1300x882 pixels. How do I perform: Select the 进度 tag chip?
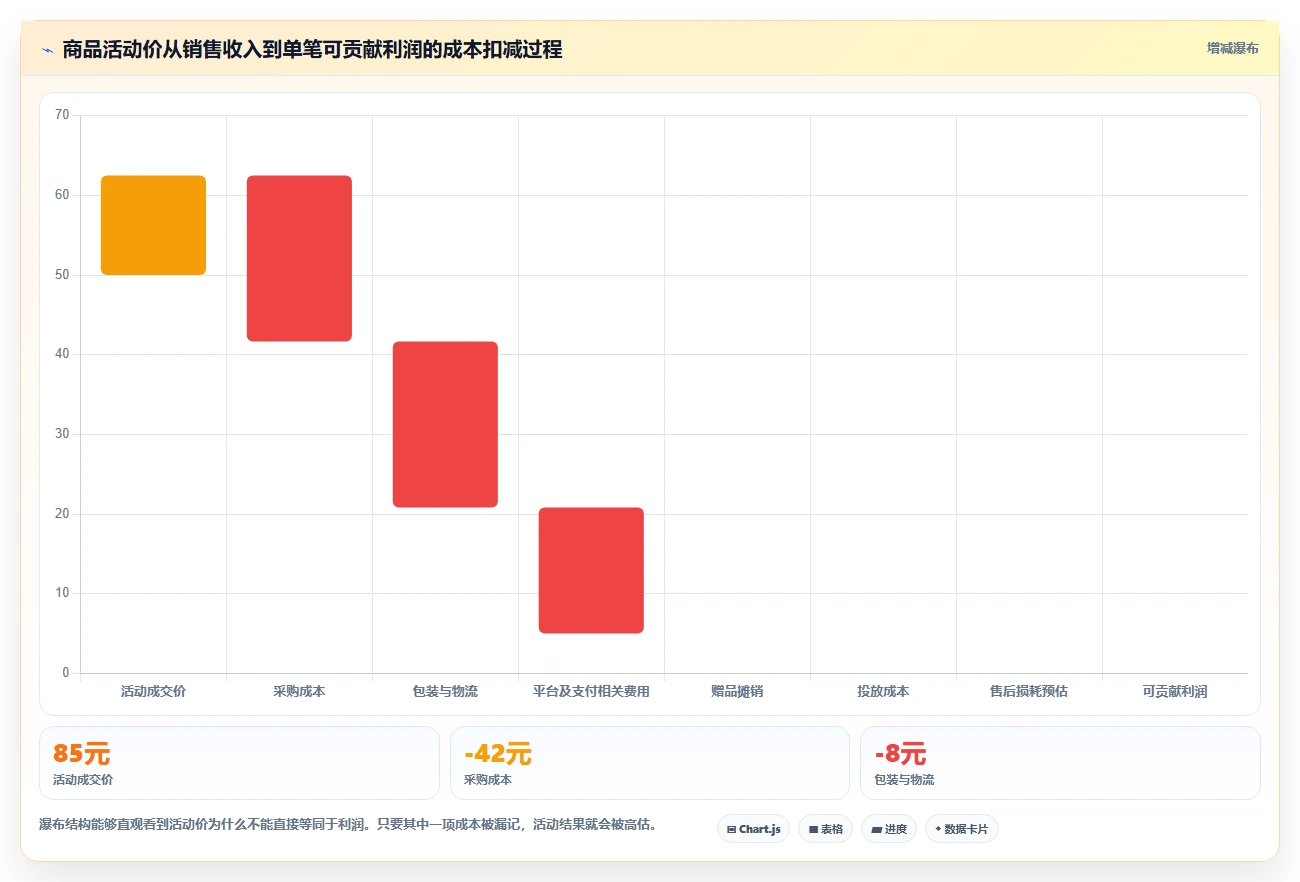pos(889,829)
